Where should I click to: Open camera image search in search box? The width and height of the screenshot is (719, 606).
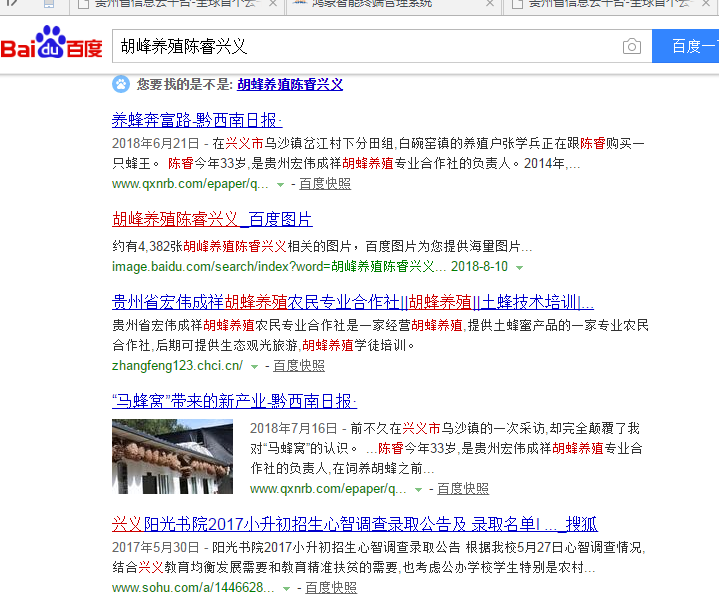[631, 47]
